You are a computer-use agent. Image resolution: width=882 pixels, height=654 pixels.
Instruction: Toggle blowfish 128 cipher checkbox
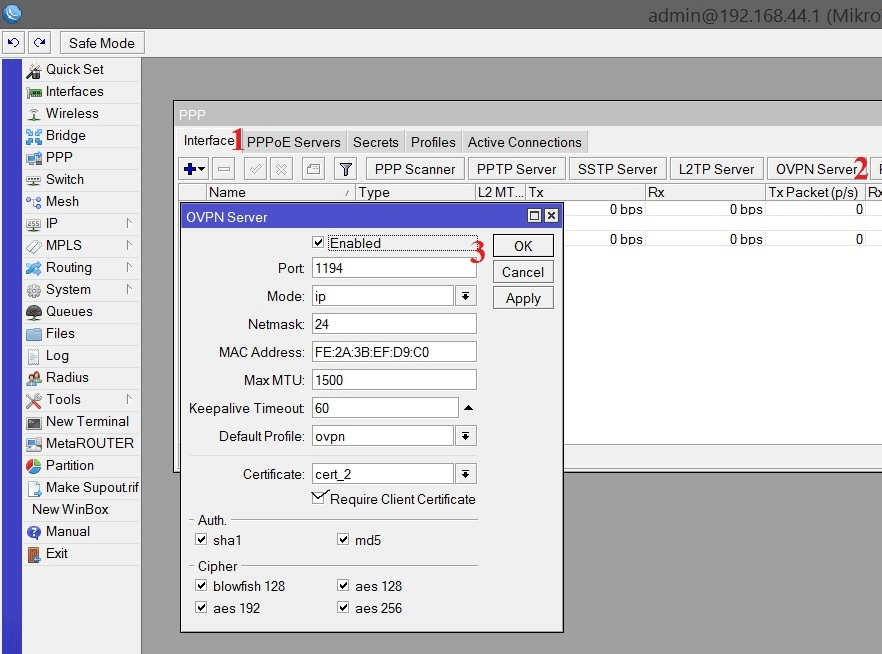click(201, 585)
